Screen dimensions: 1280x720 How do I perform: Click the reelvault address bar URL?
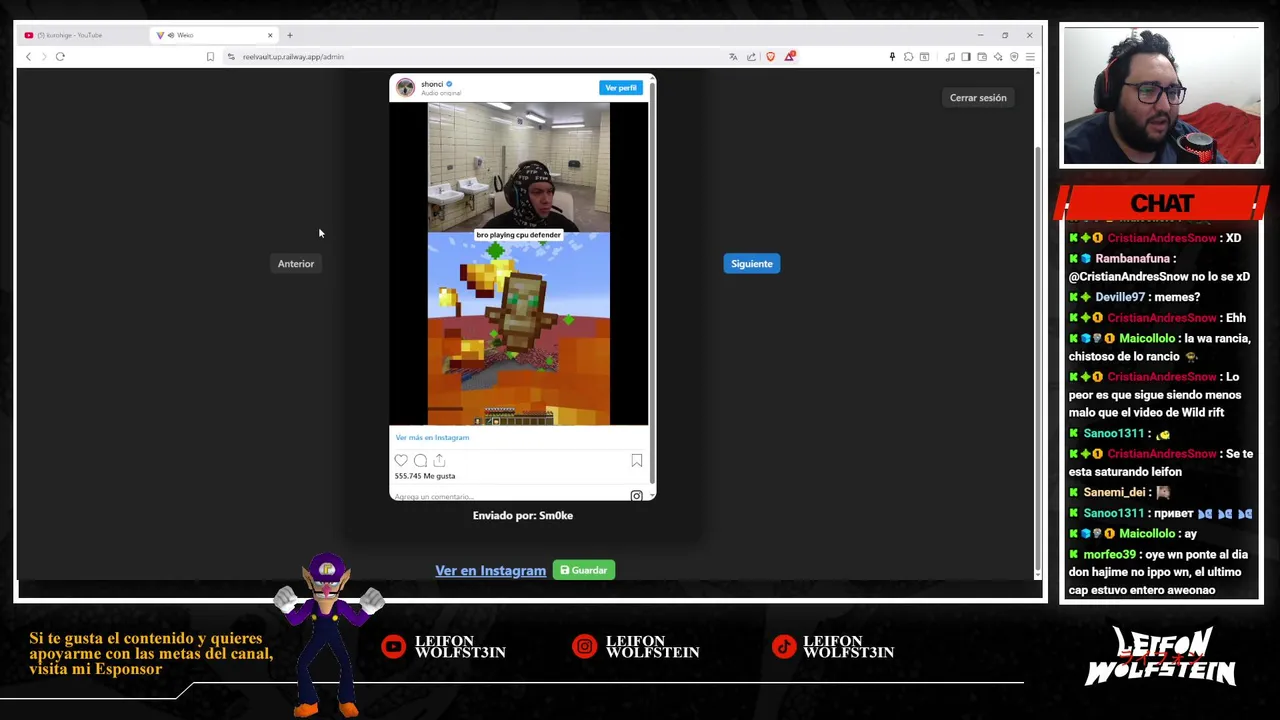[293, 57]
